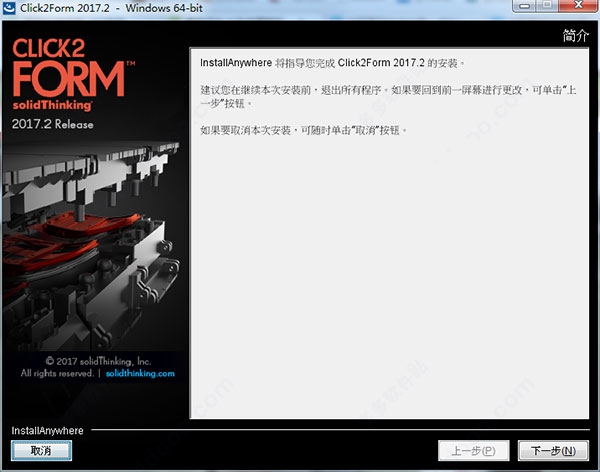Screen dimensions: 600x472
Task: Minimize the Click2Form installer window
Action: pyautogui.click(x=525, y=5)
